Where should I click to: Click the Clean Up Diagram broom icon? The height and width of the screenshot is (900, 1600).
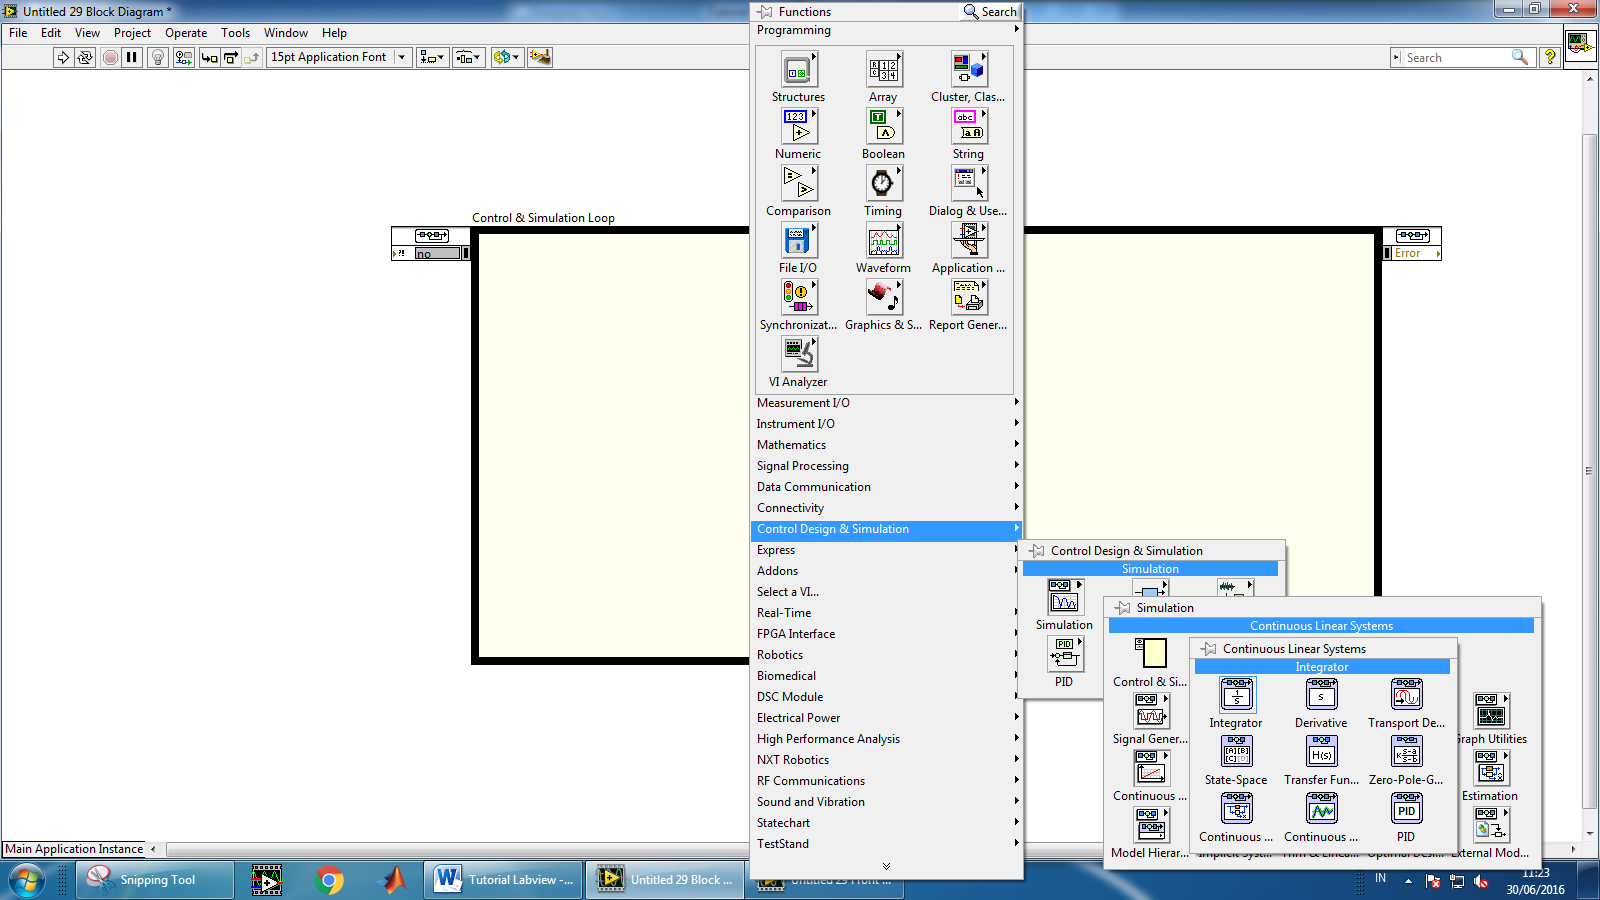click(x=540, y=57)
